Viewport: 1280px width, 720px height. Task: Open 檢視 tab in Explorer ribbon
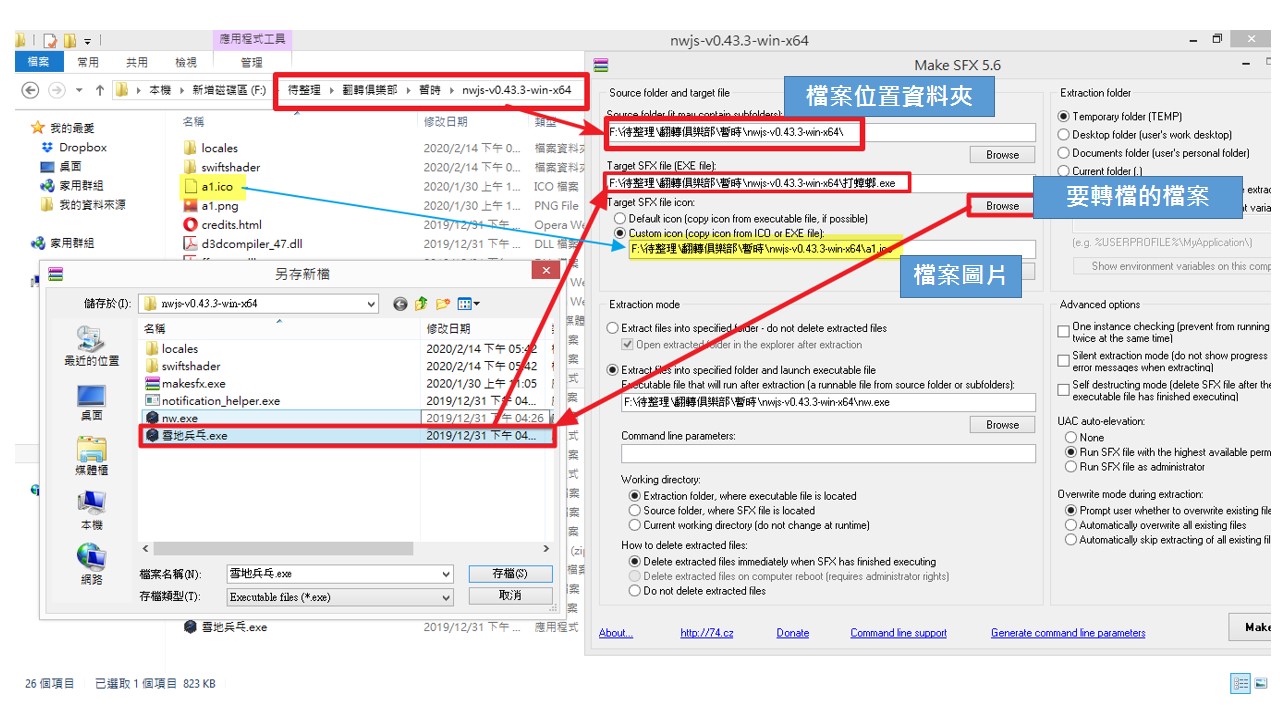click(186, 62)
